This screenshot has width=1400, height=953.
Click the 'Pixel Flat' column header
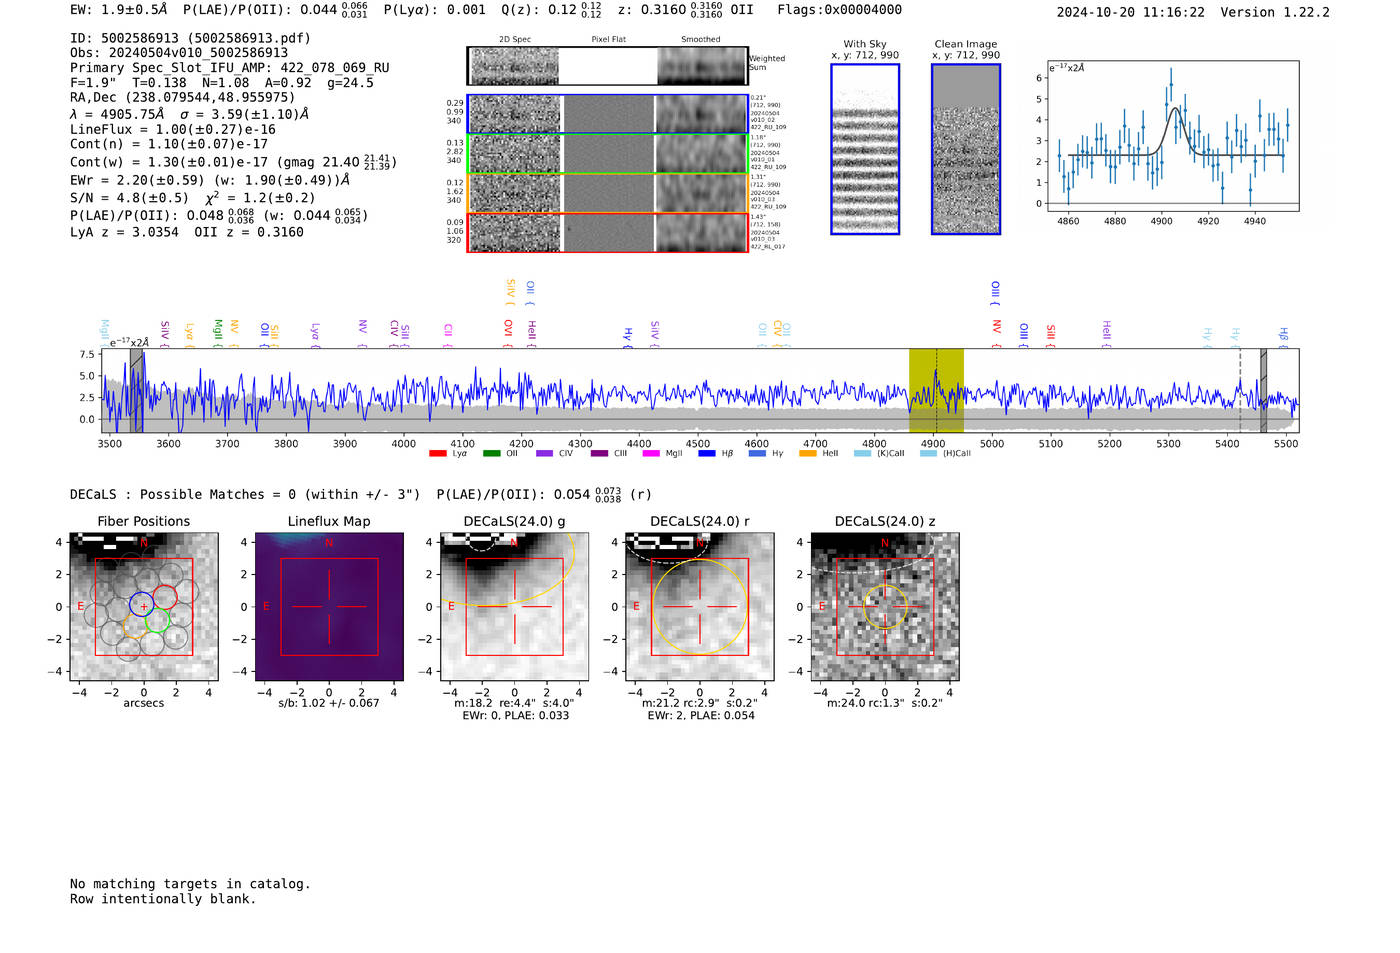pos(609,40)
